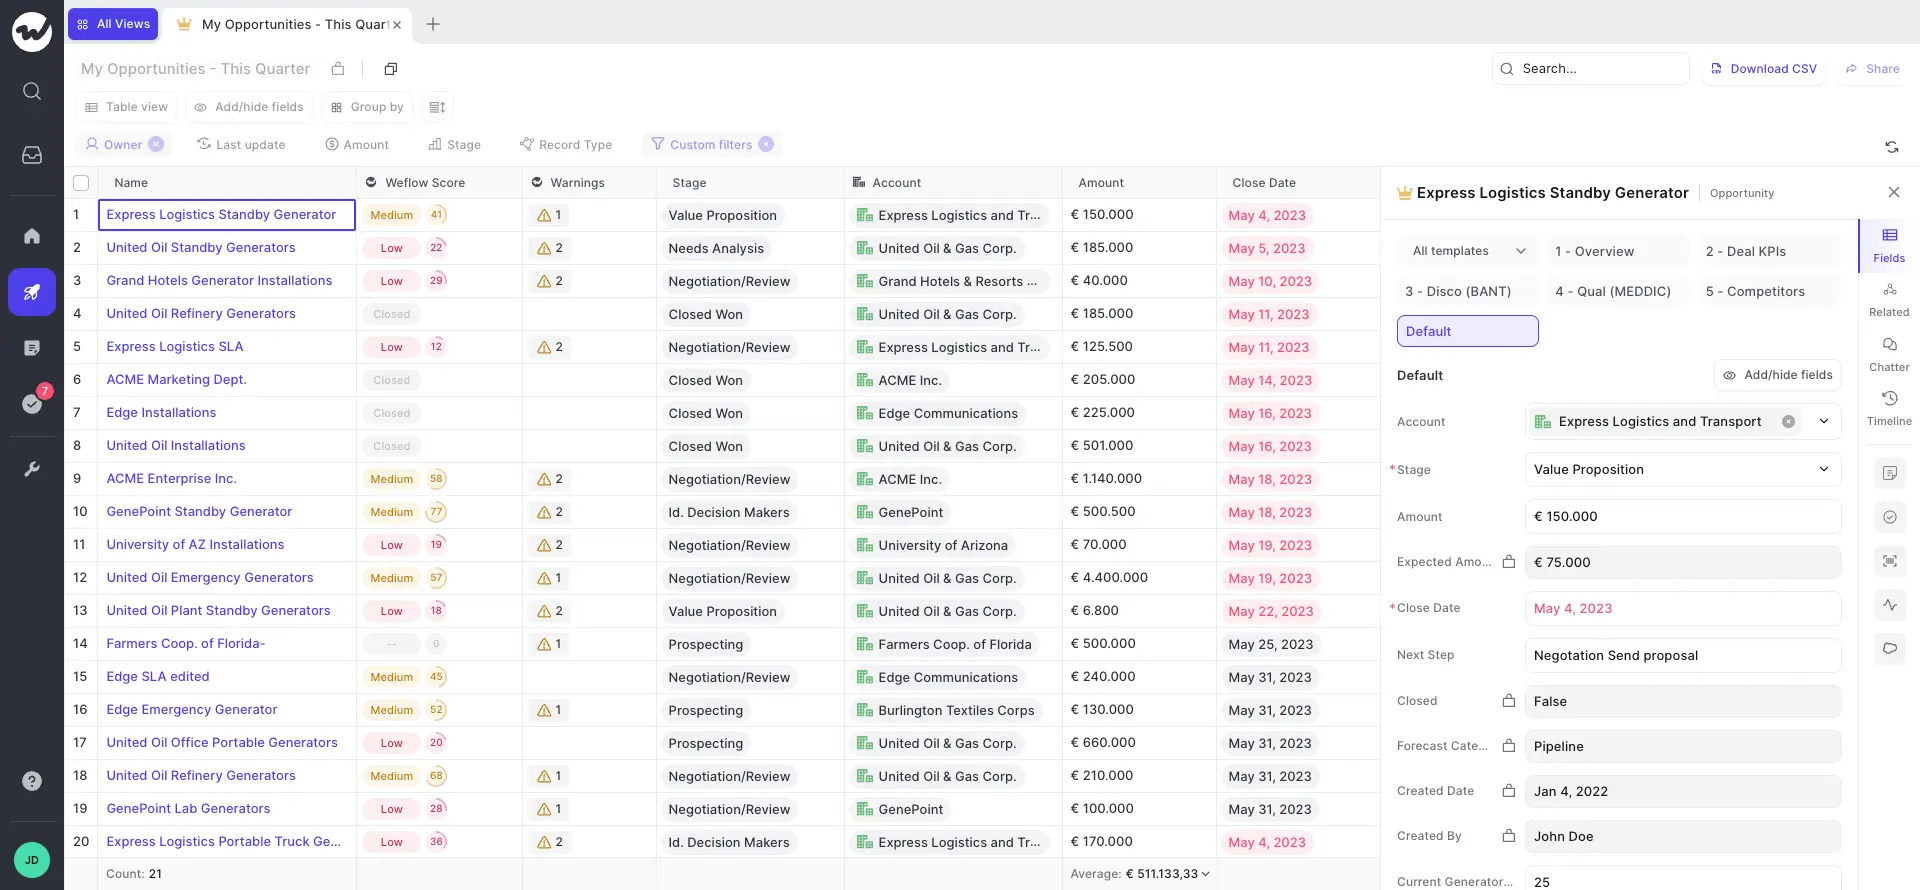Image resolution: width=1920 pixels, height=890 pixels.
Task: Click the JD user avatar
Action: [x=32, y=860]
